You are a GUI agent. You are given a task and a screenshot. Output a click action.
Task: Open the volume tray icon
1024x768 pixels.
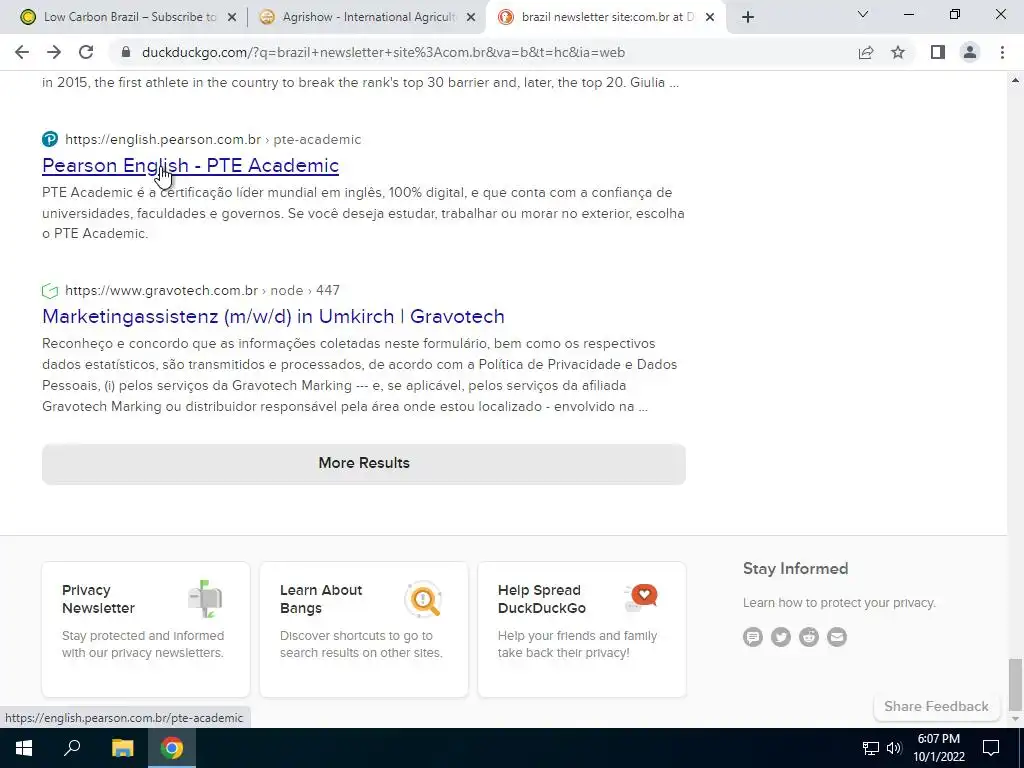894,748
